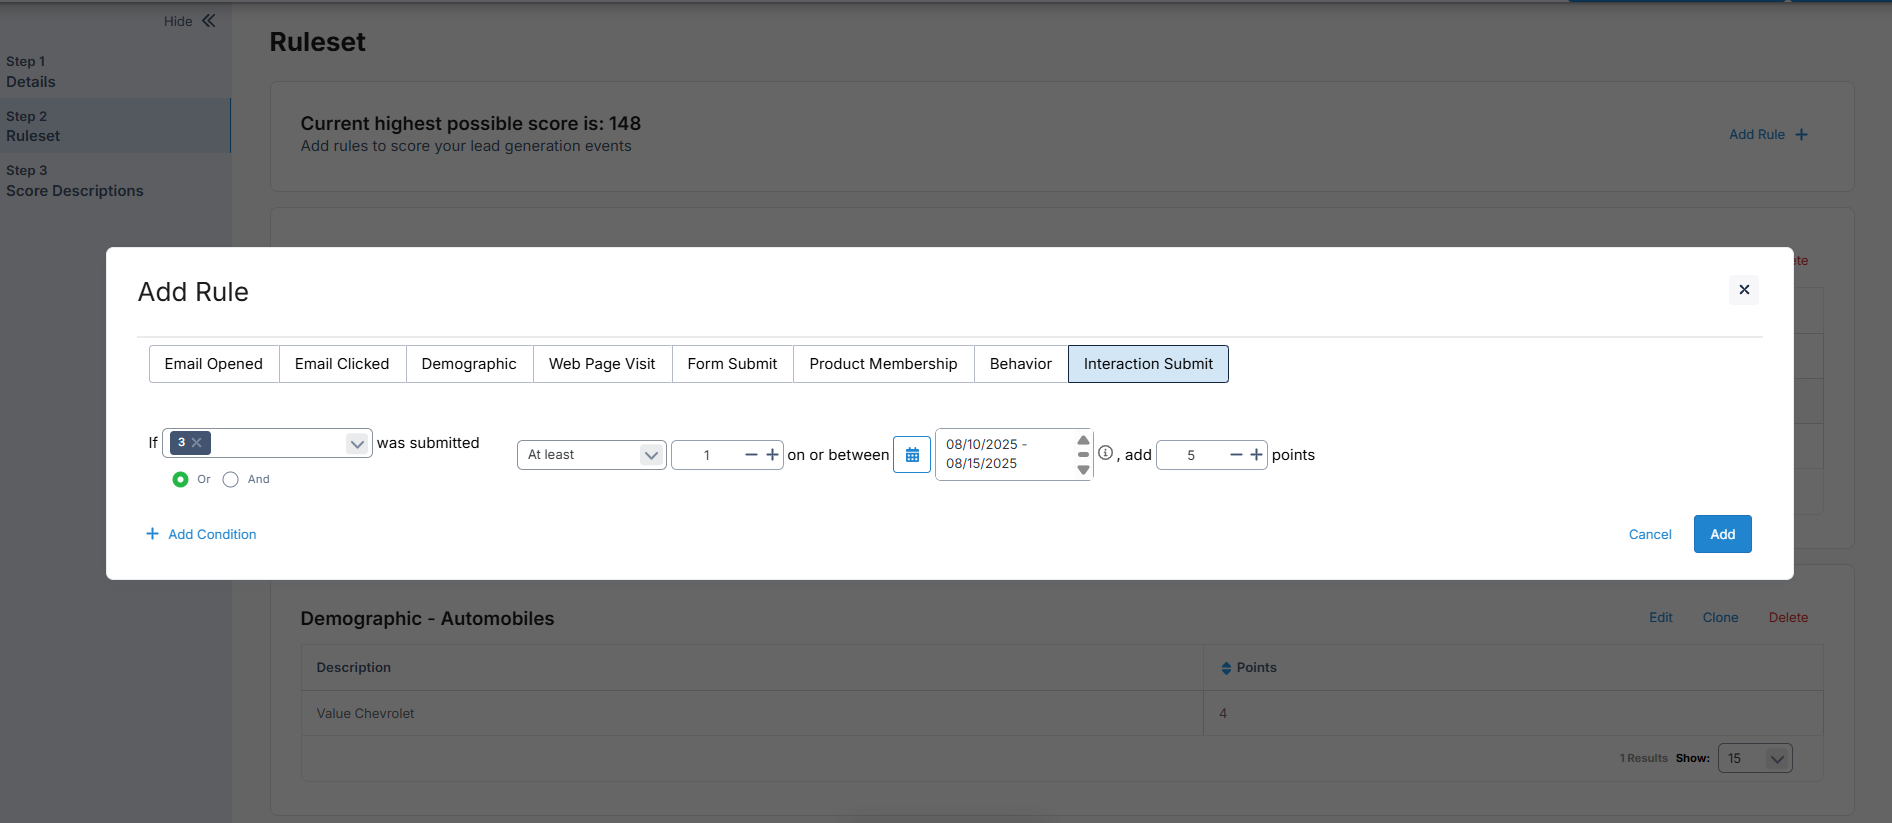Increase submission count with plus icon
Viewport: 1892px width, 823px height.
tap(772, 455)
